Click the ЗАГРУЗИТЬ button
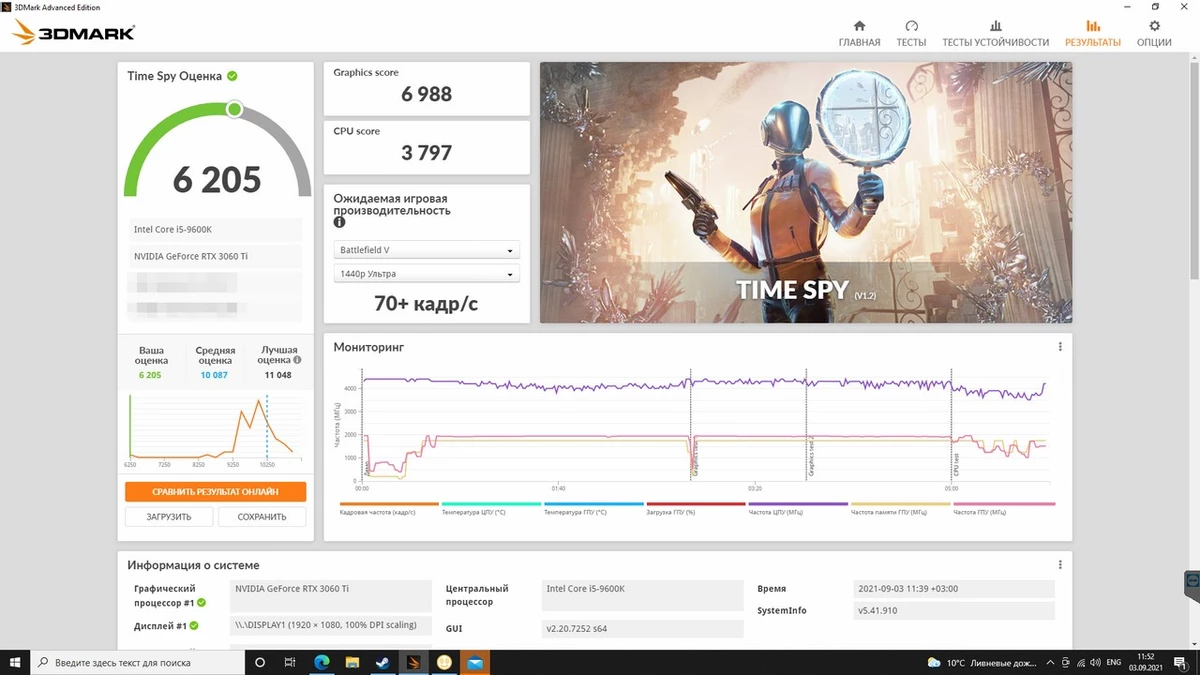The width and height of the screenshot is (1200, 675). 168,517
